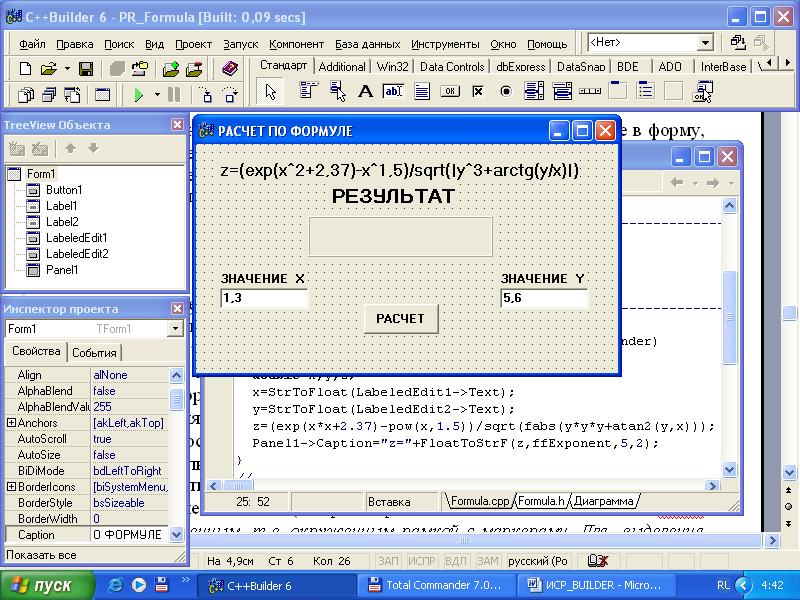800x600 pixels.
Task: Click the New item toolbar icon
Action: point(24,68)
